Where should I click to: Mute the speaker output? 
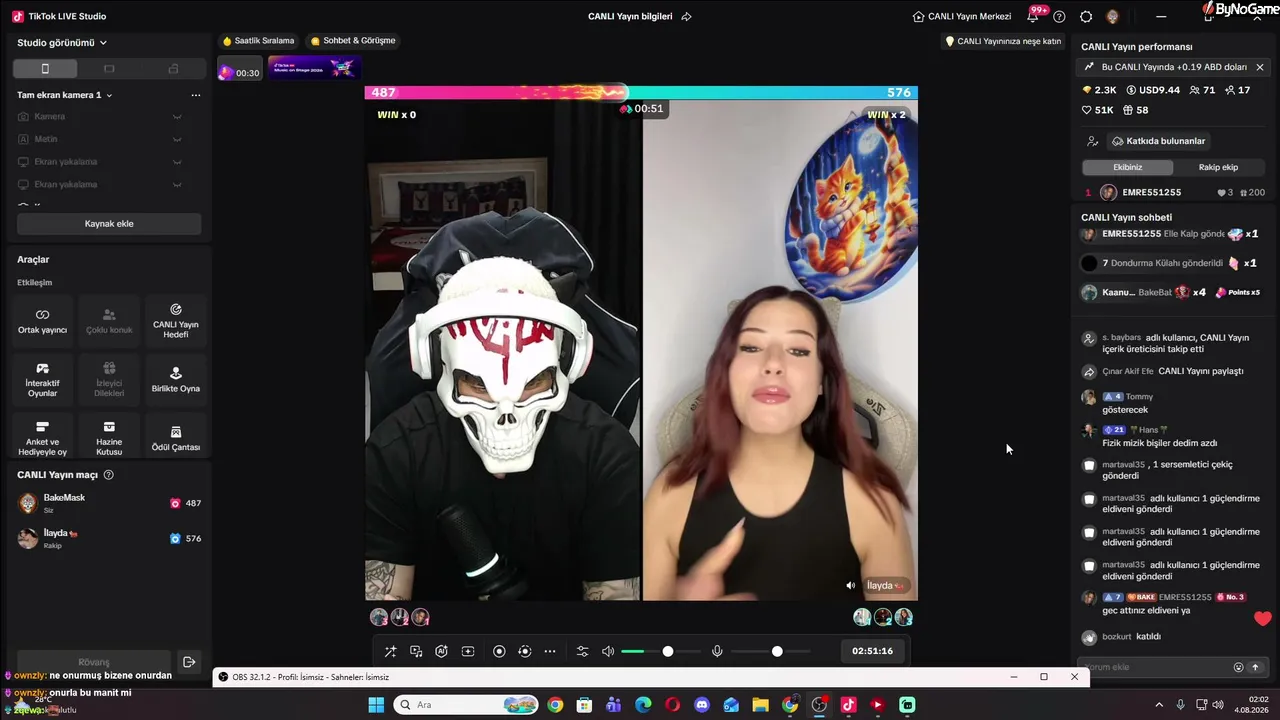pyautogui.click(x=608, y=652)
